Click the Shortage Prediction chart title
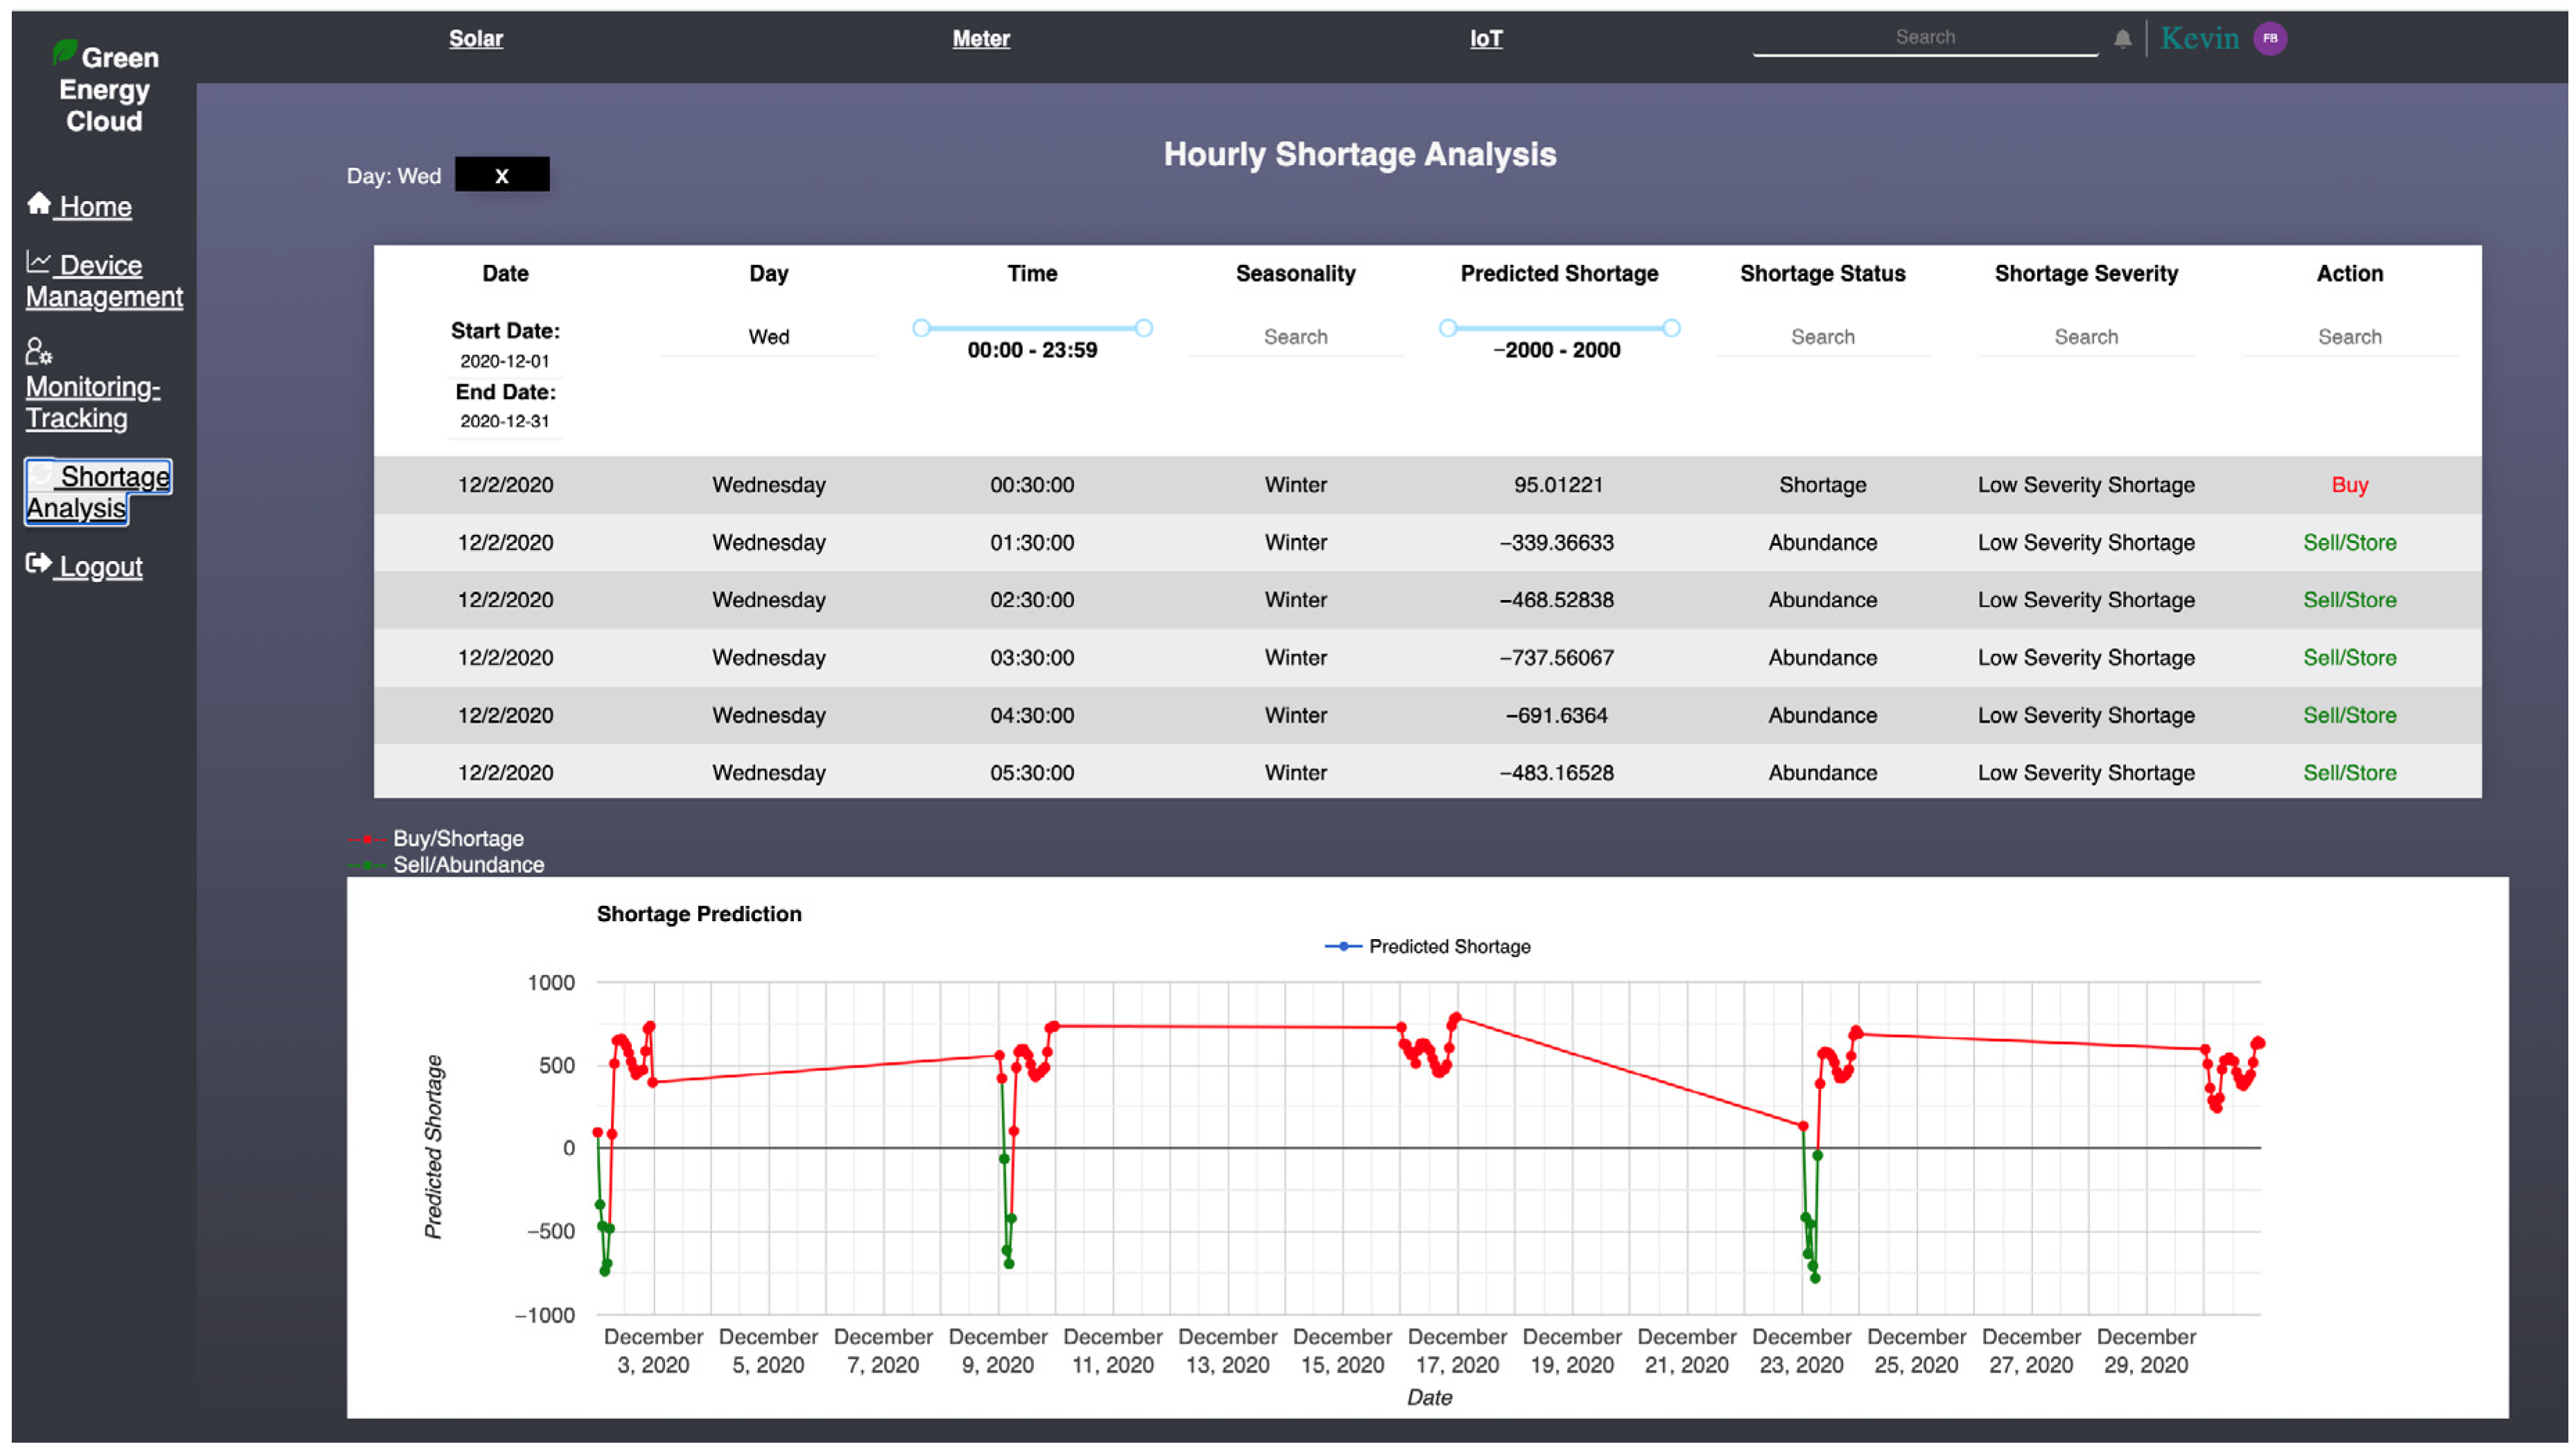The image size is (2576, 1451). [699, 914]
